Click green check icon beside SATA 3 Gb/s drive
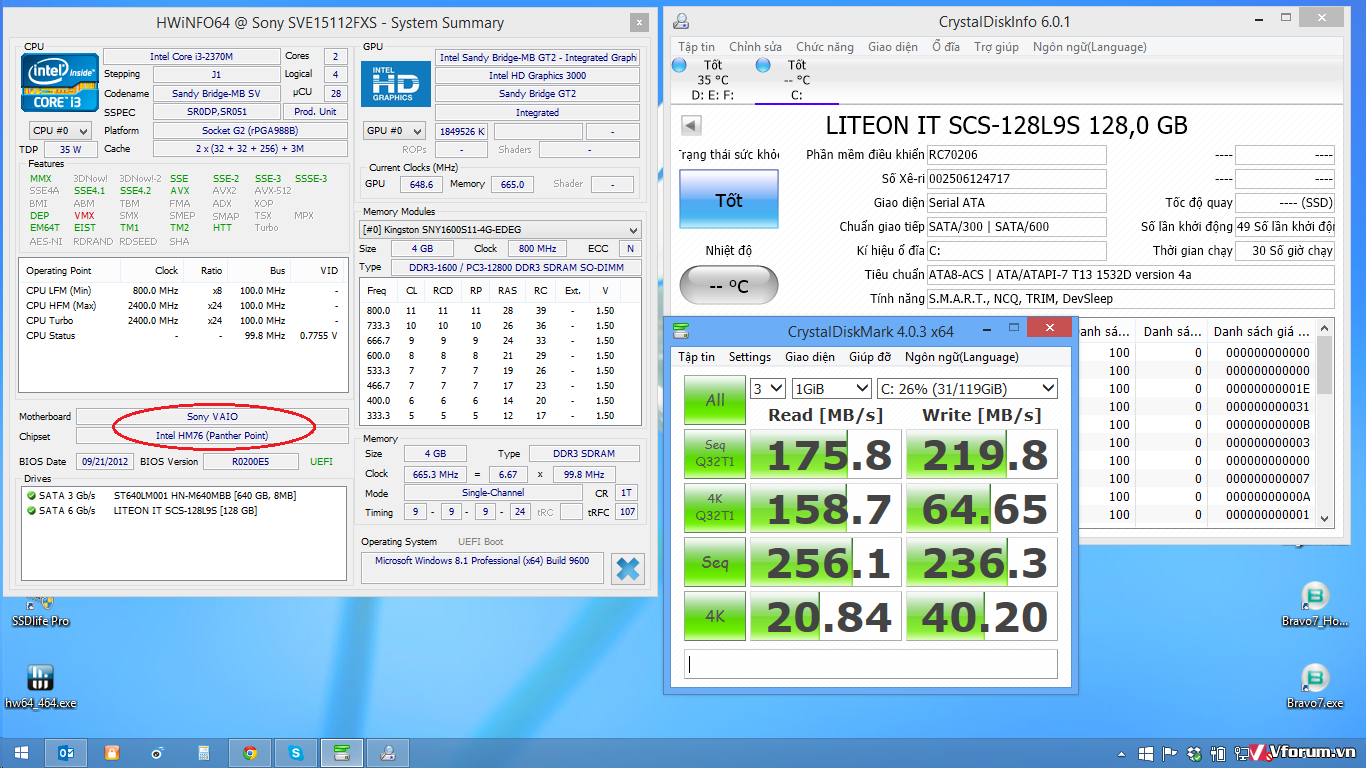 click(31, 495)
